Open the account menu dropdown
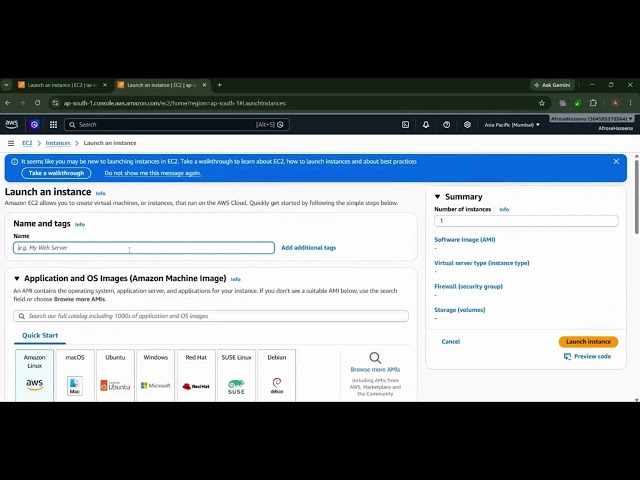The width and height of the screenshot is (640, 480). [591, 119]
